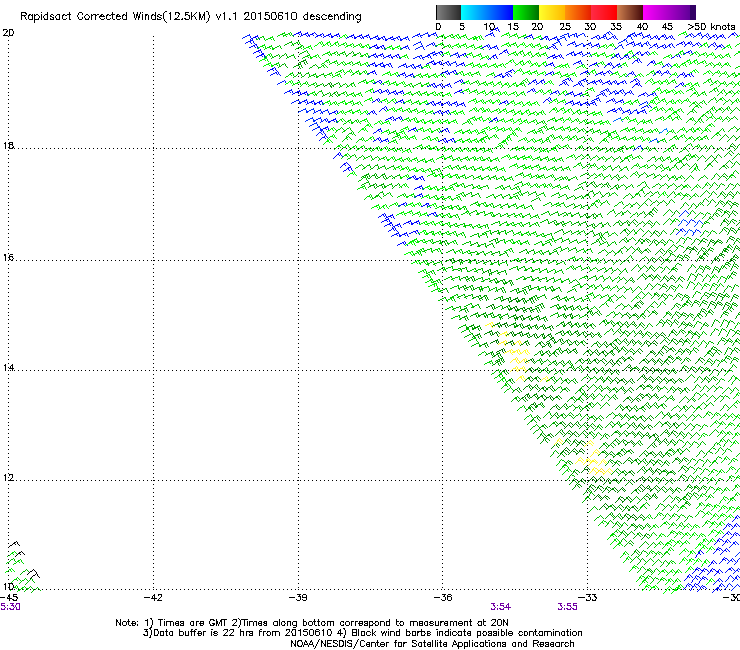Click the latitude axis label '18'
This screenshot has height=650, width=740.
coord(8,145)
